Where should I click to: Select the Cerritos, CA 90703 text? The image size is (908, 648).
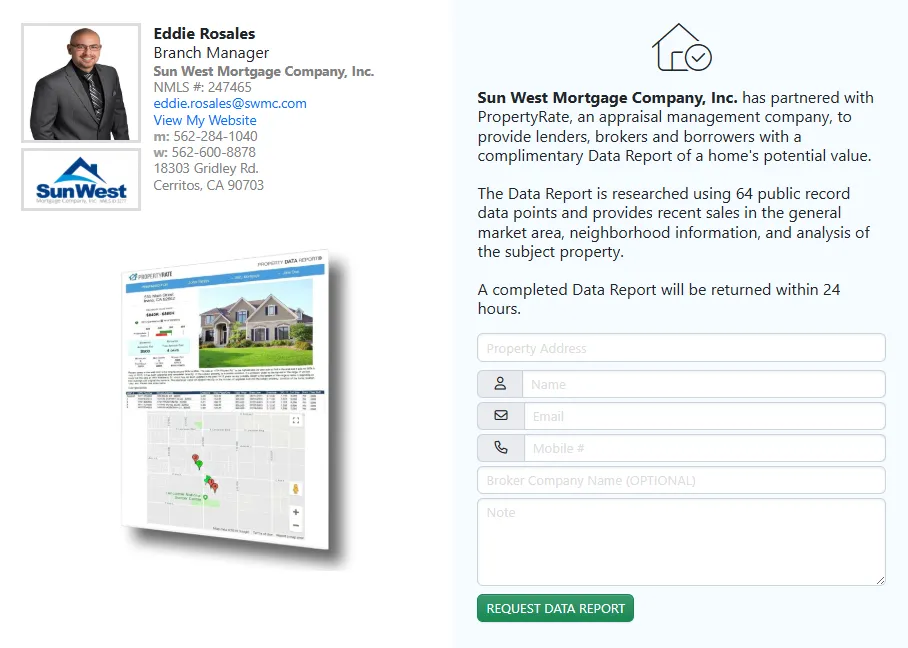point(208,185)
